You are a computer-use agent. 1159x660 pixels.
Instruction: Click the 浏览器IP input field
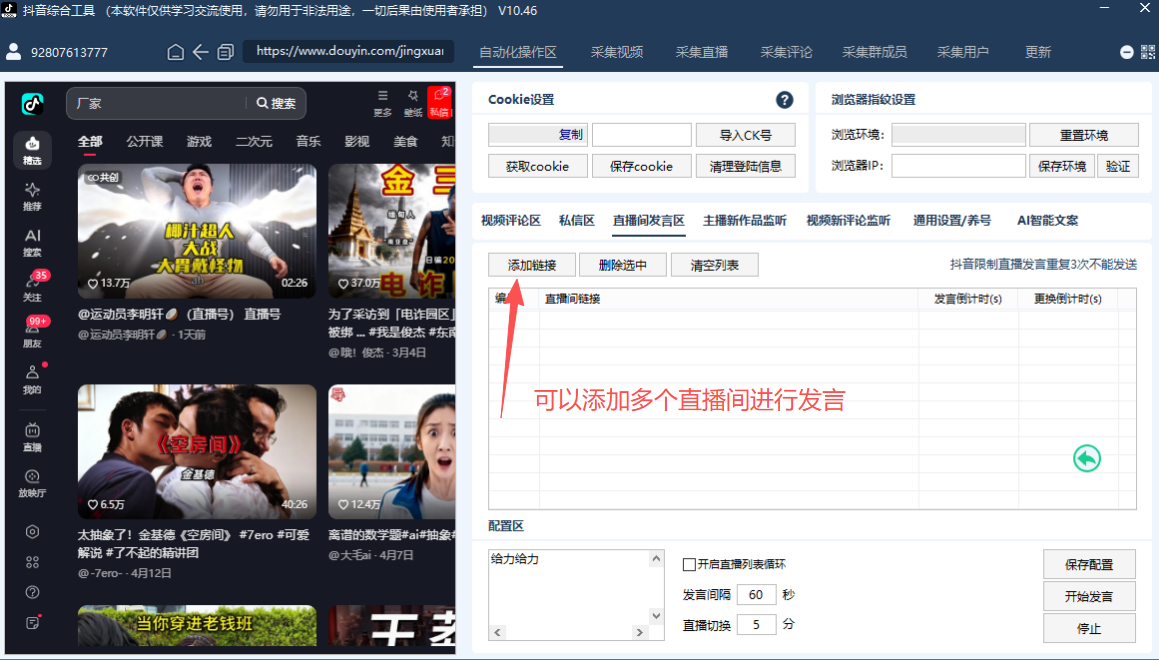pos(958,166)
